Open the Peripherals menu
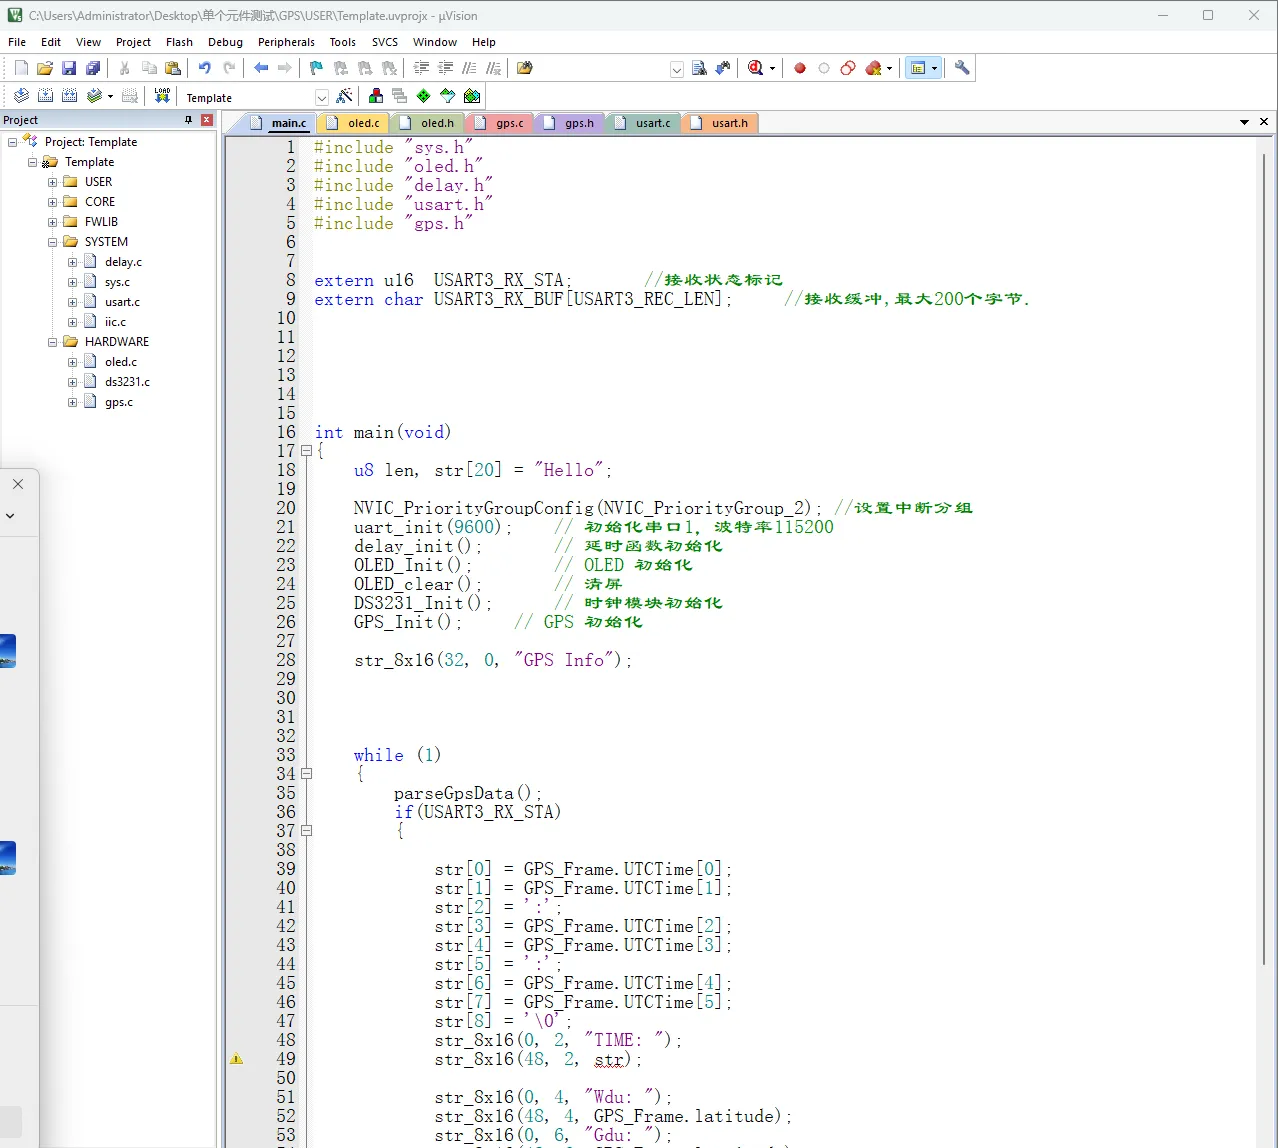1278x1148 pixels. coord(286,42)
